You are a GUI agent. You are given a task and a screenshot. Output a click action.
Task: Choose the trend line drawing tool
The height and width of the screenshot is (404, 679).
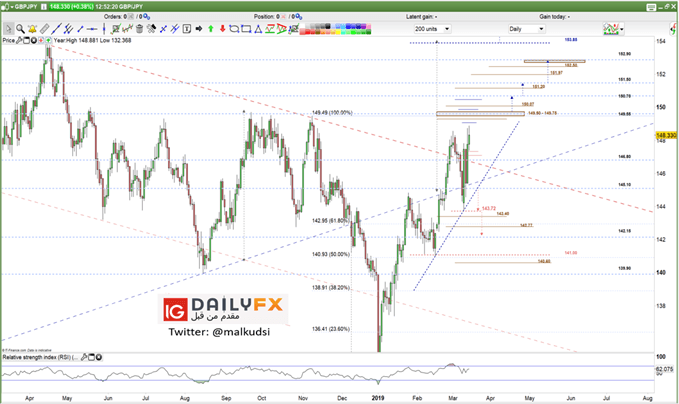click(x=56, y=29)
